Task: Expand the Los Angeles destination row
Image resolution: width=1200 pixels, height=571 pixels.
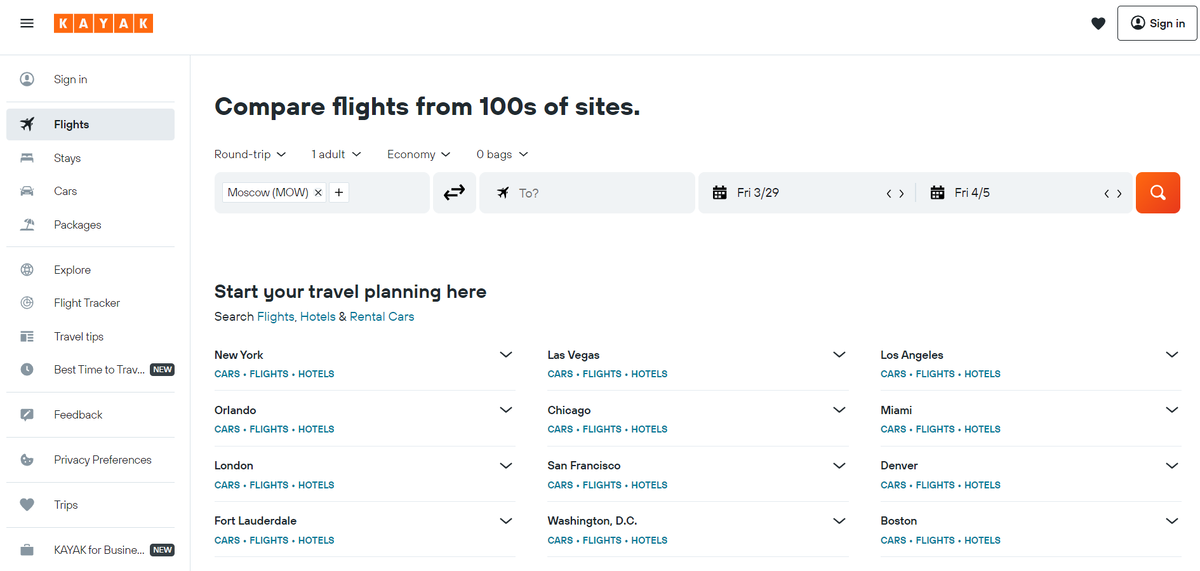Action: (x=1172, y=355)
